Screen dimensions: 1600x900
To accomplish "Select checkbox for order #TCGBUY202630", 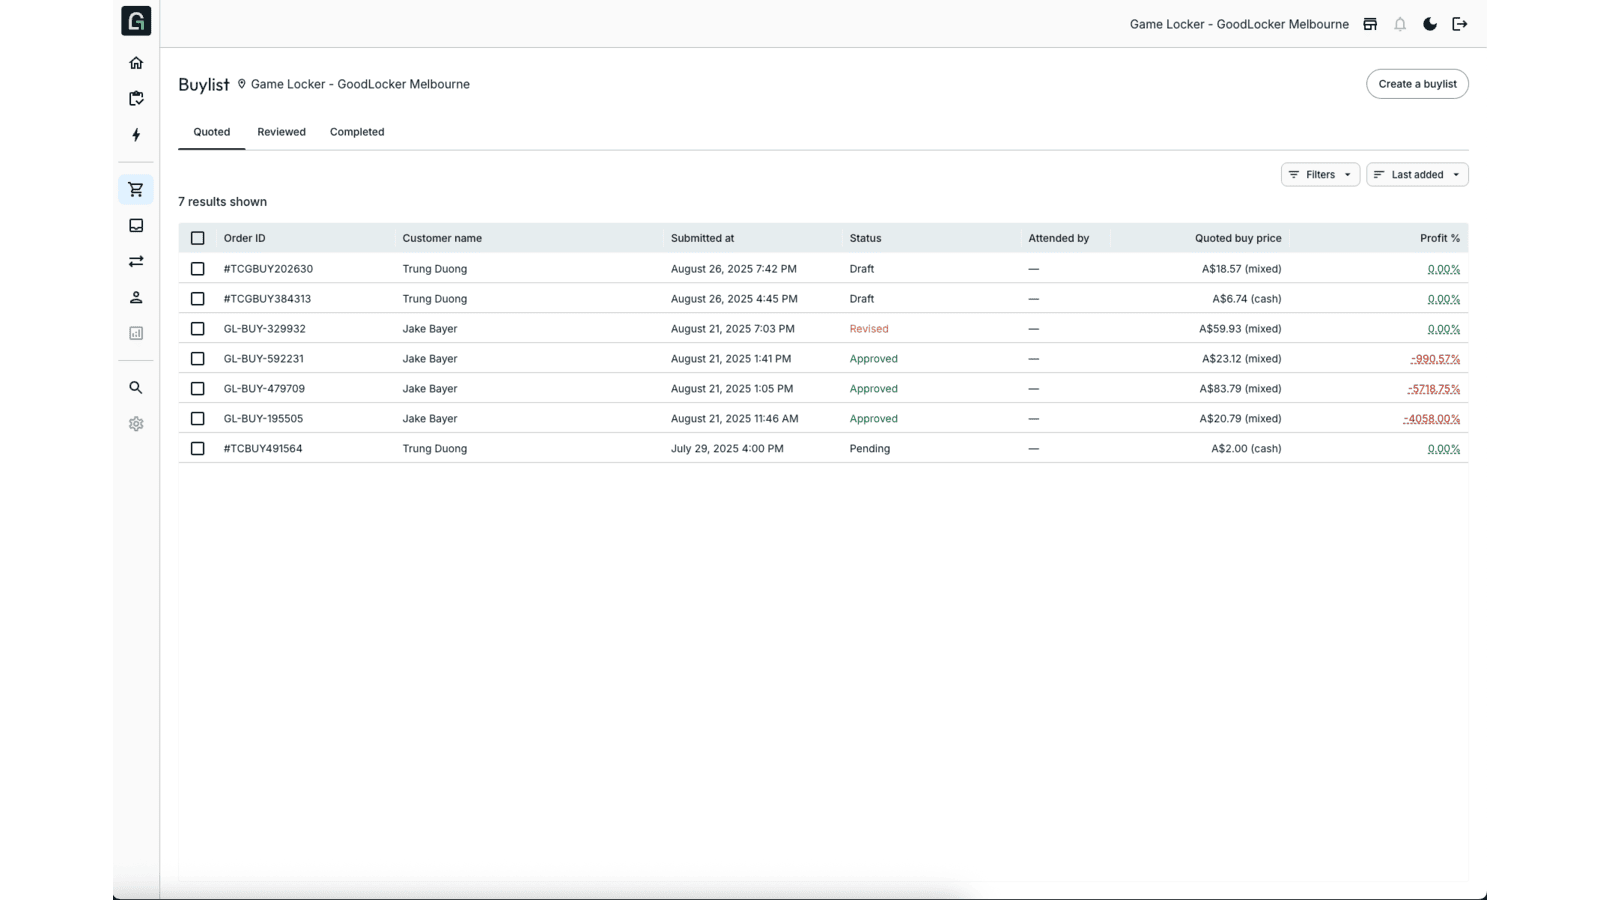I will click(x=198, y=269).
